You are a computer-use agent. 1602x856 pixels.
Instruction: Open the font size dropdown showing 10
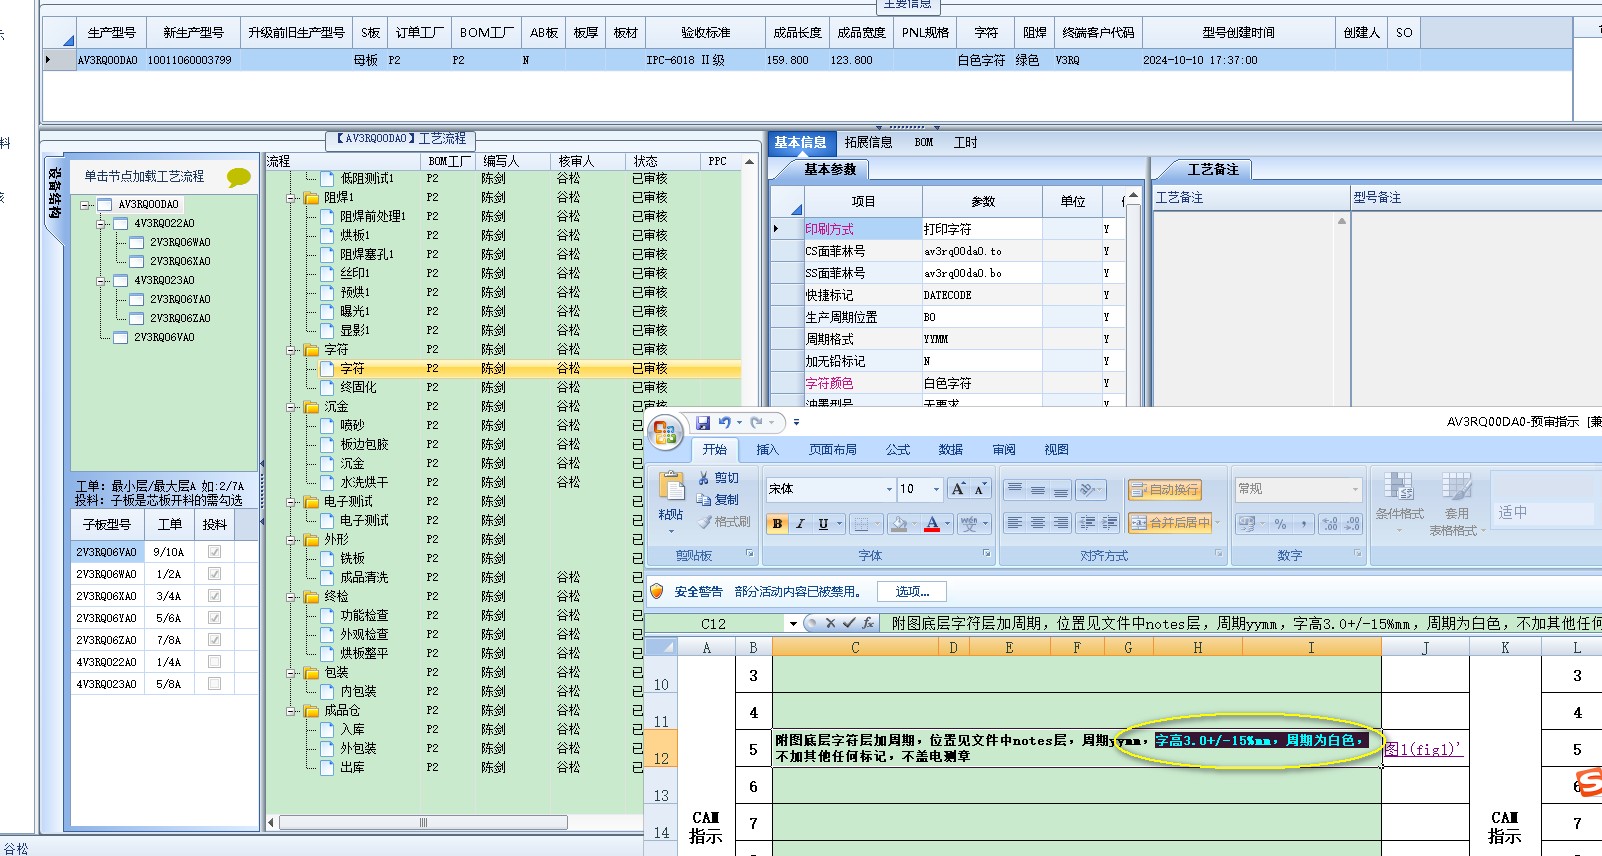(x=936, y=489)
